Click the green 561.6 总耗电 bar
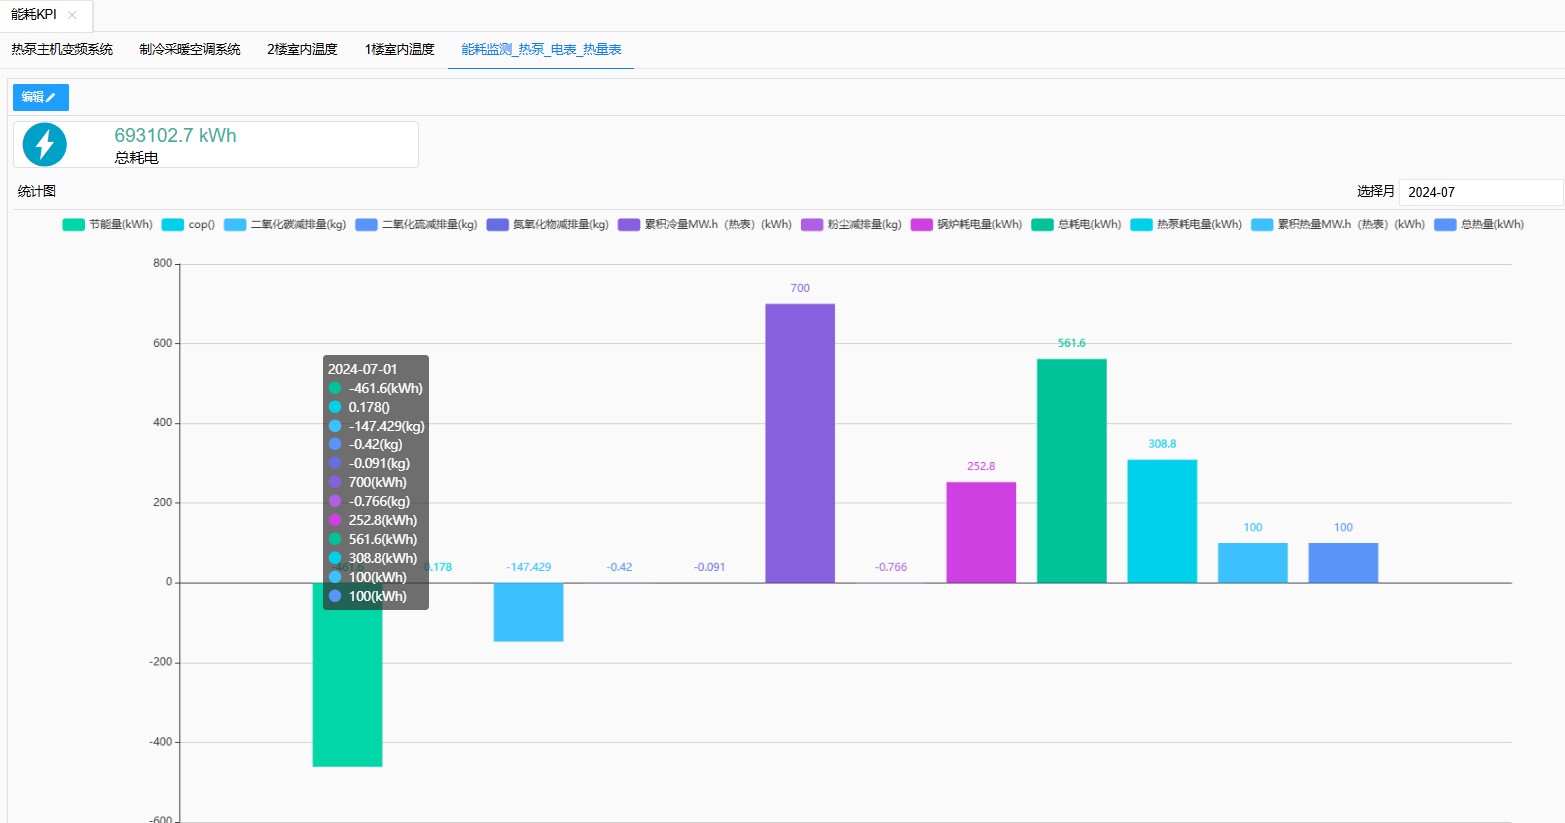This screenshot has height=823, width=1565. tap(1071, 470)
